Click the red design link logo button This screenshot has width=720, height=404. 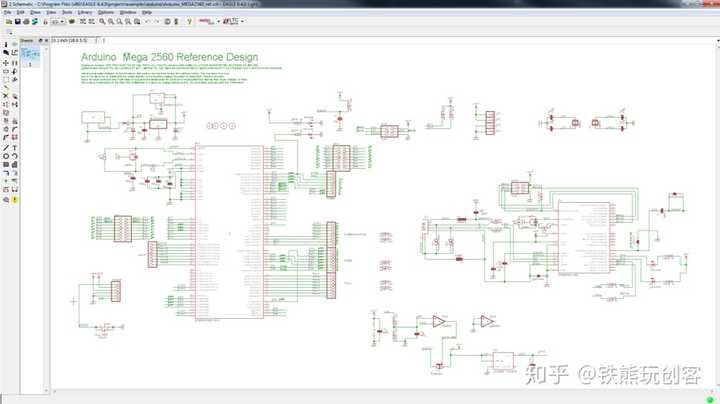coord(206,21)
